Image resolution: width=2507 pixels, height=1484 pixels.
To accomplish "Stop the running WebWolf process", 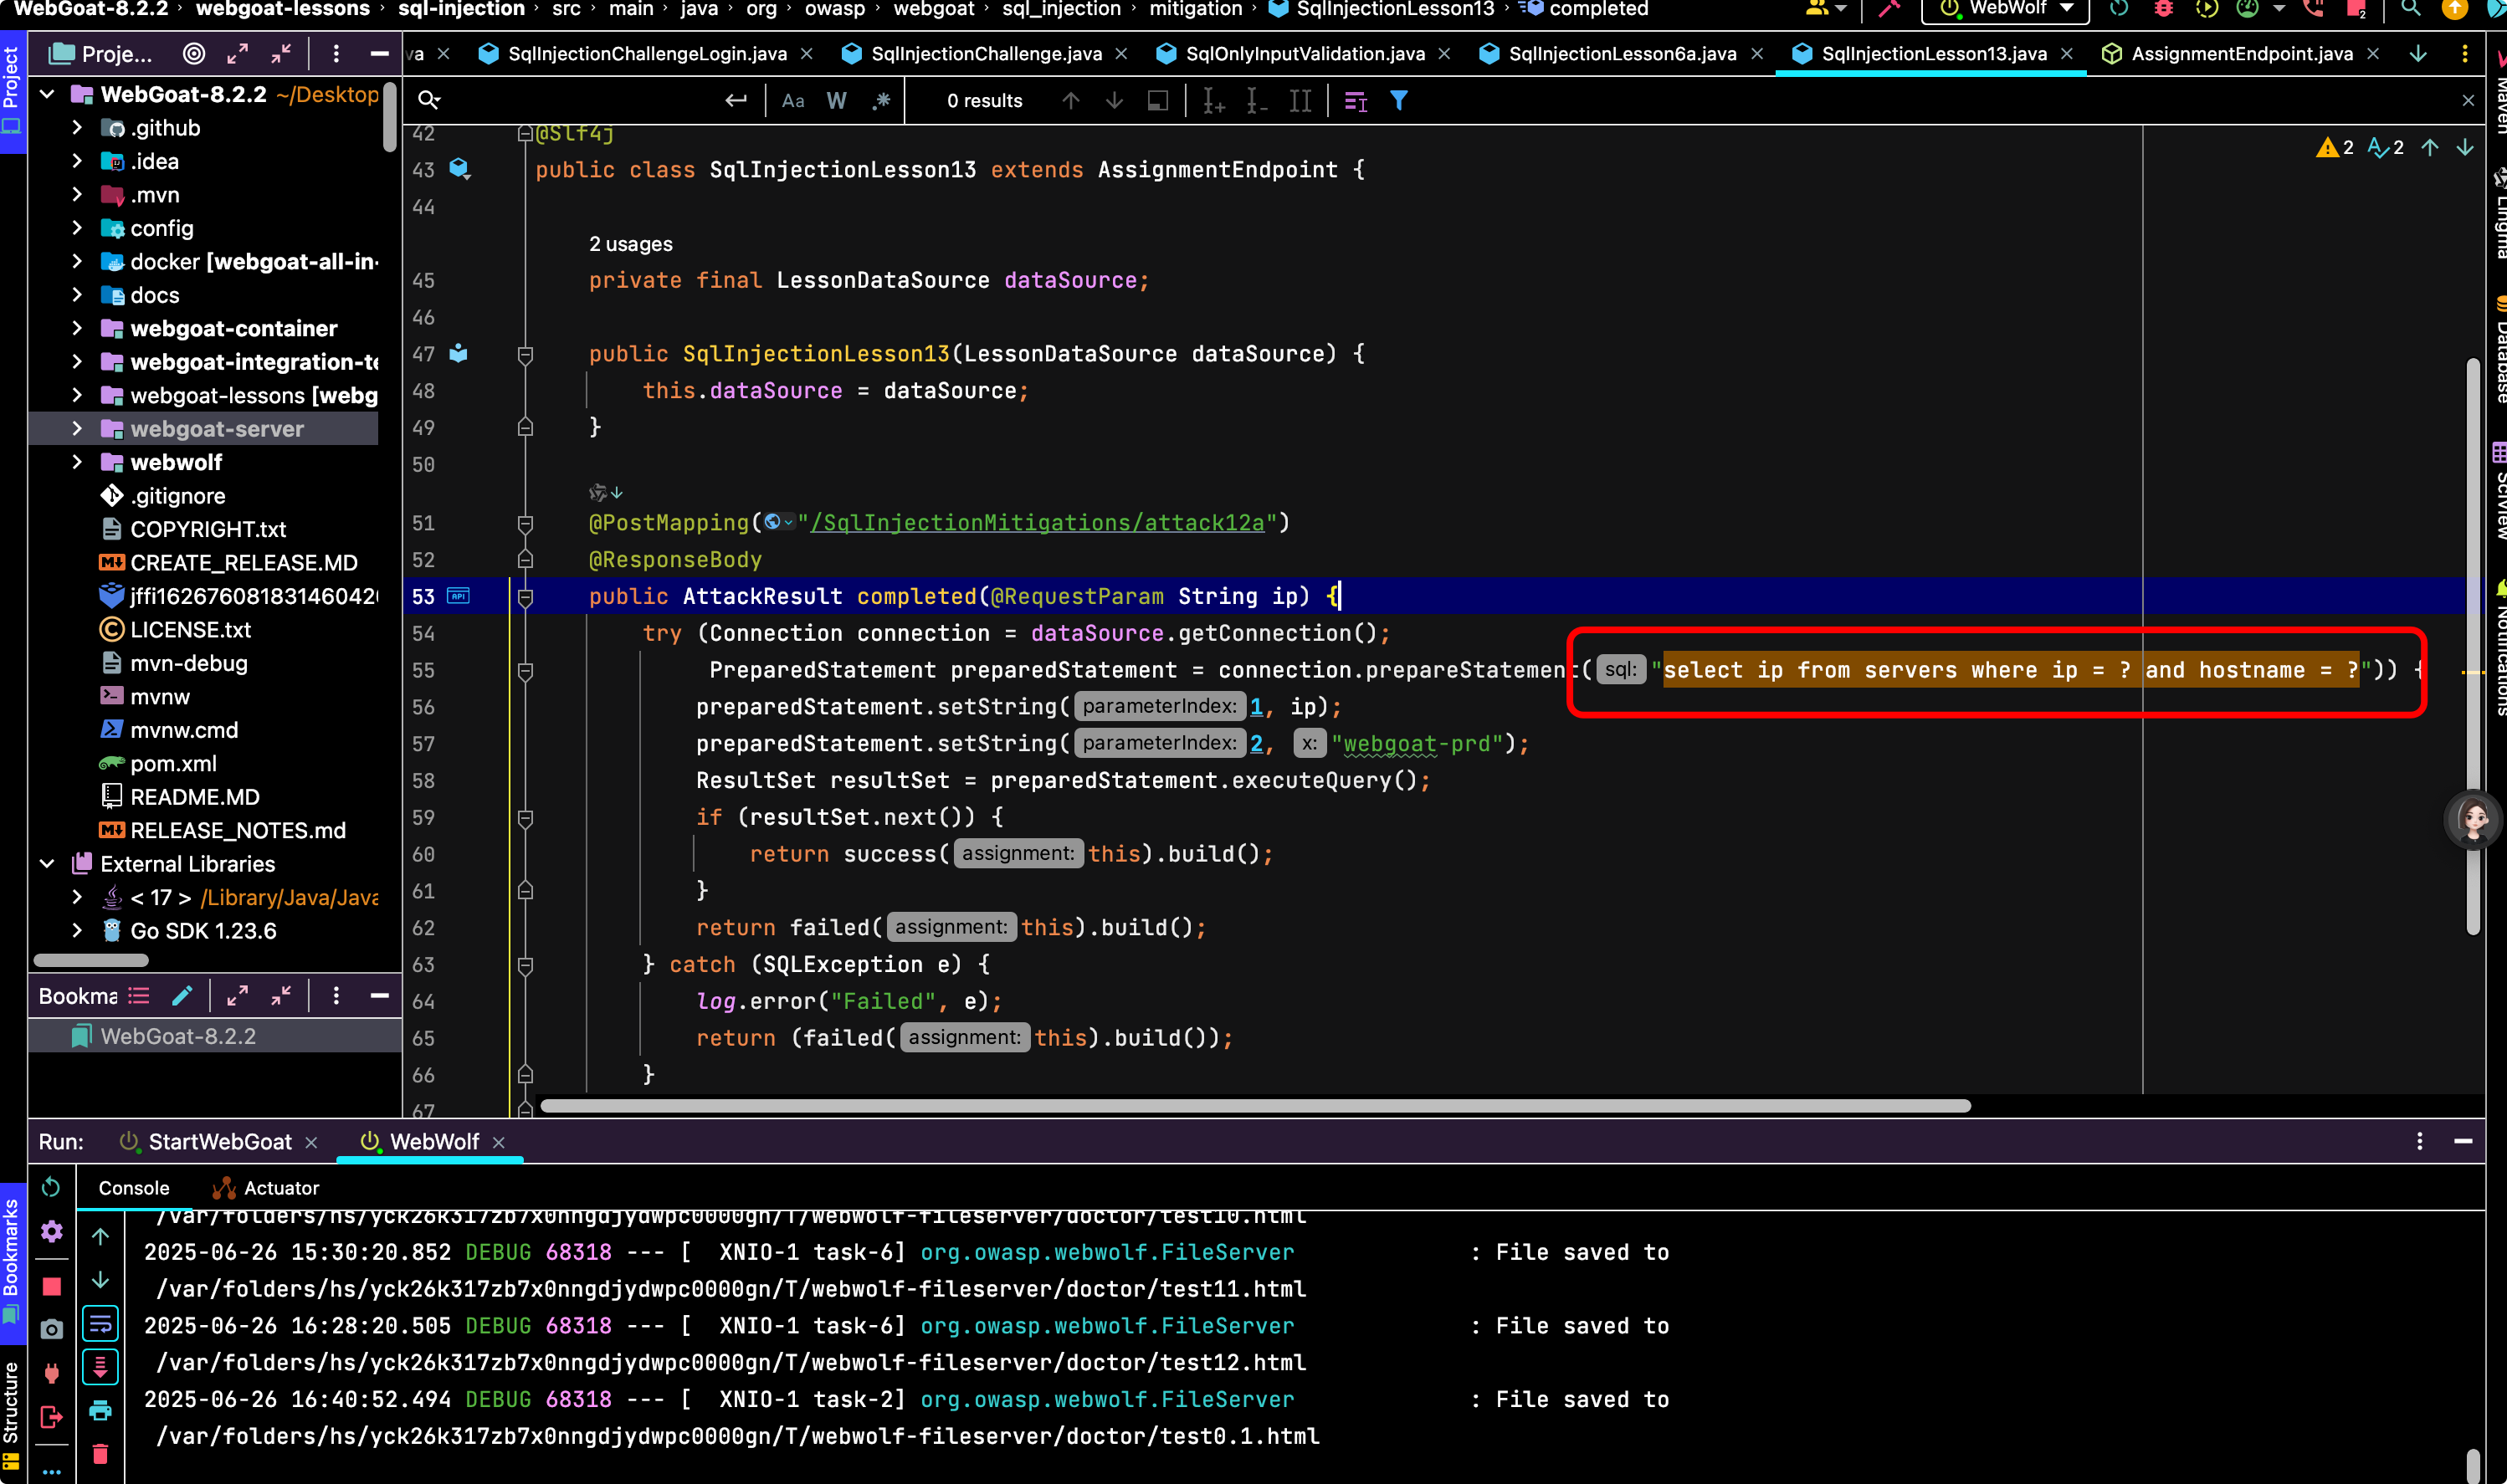I will (51, 1286).
